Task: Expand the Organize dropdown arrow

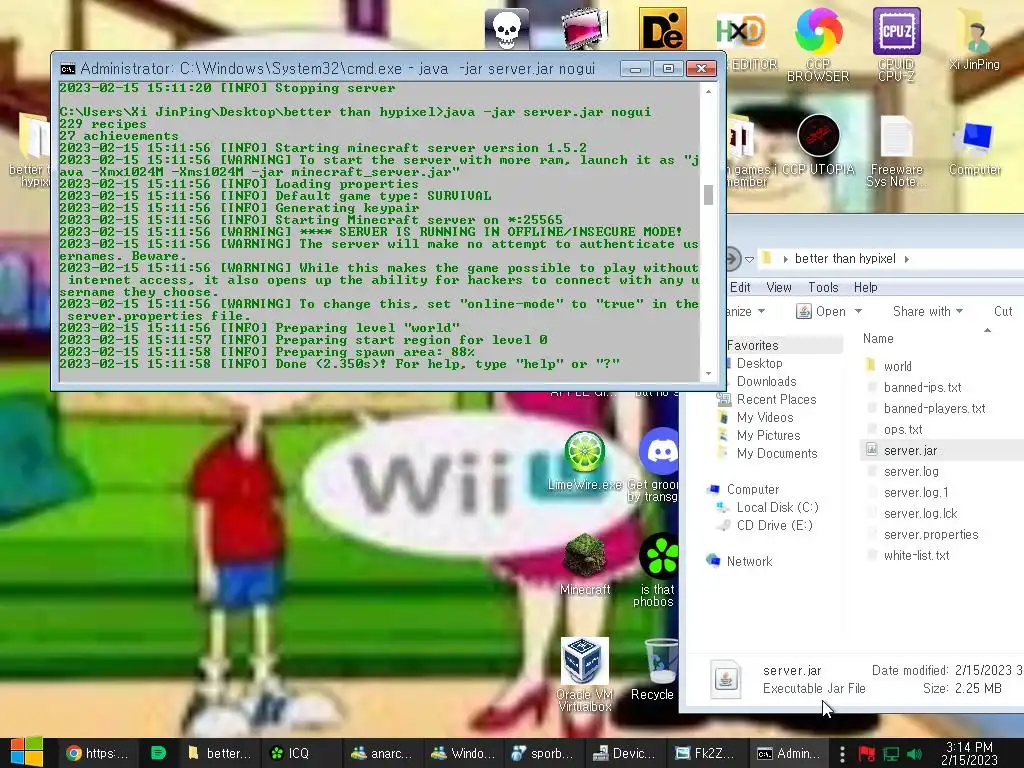Action: 761,312
